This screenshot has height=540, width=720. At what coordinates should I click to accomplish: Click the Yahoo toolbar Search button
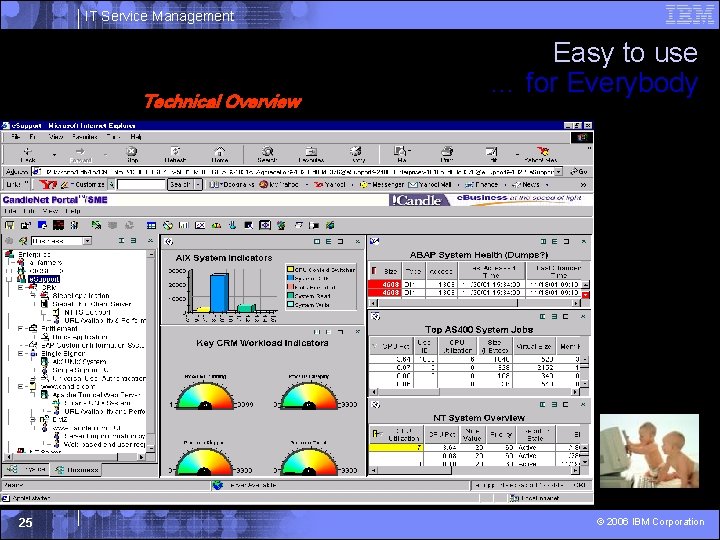(180, 185)
